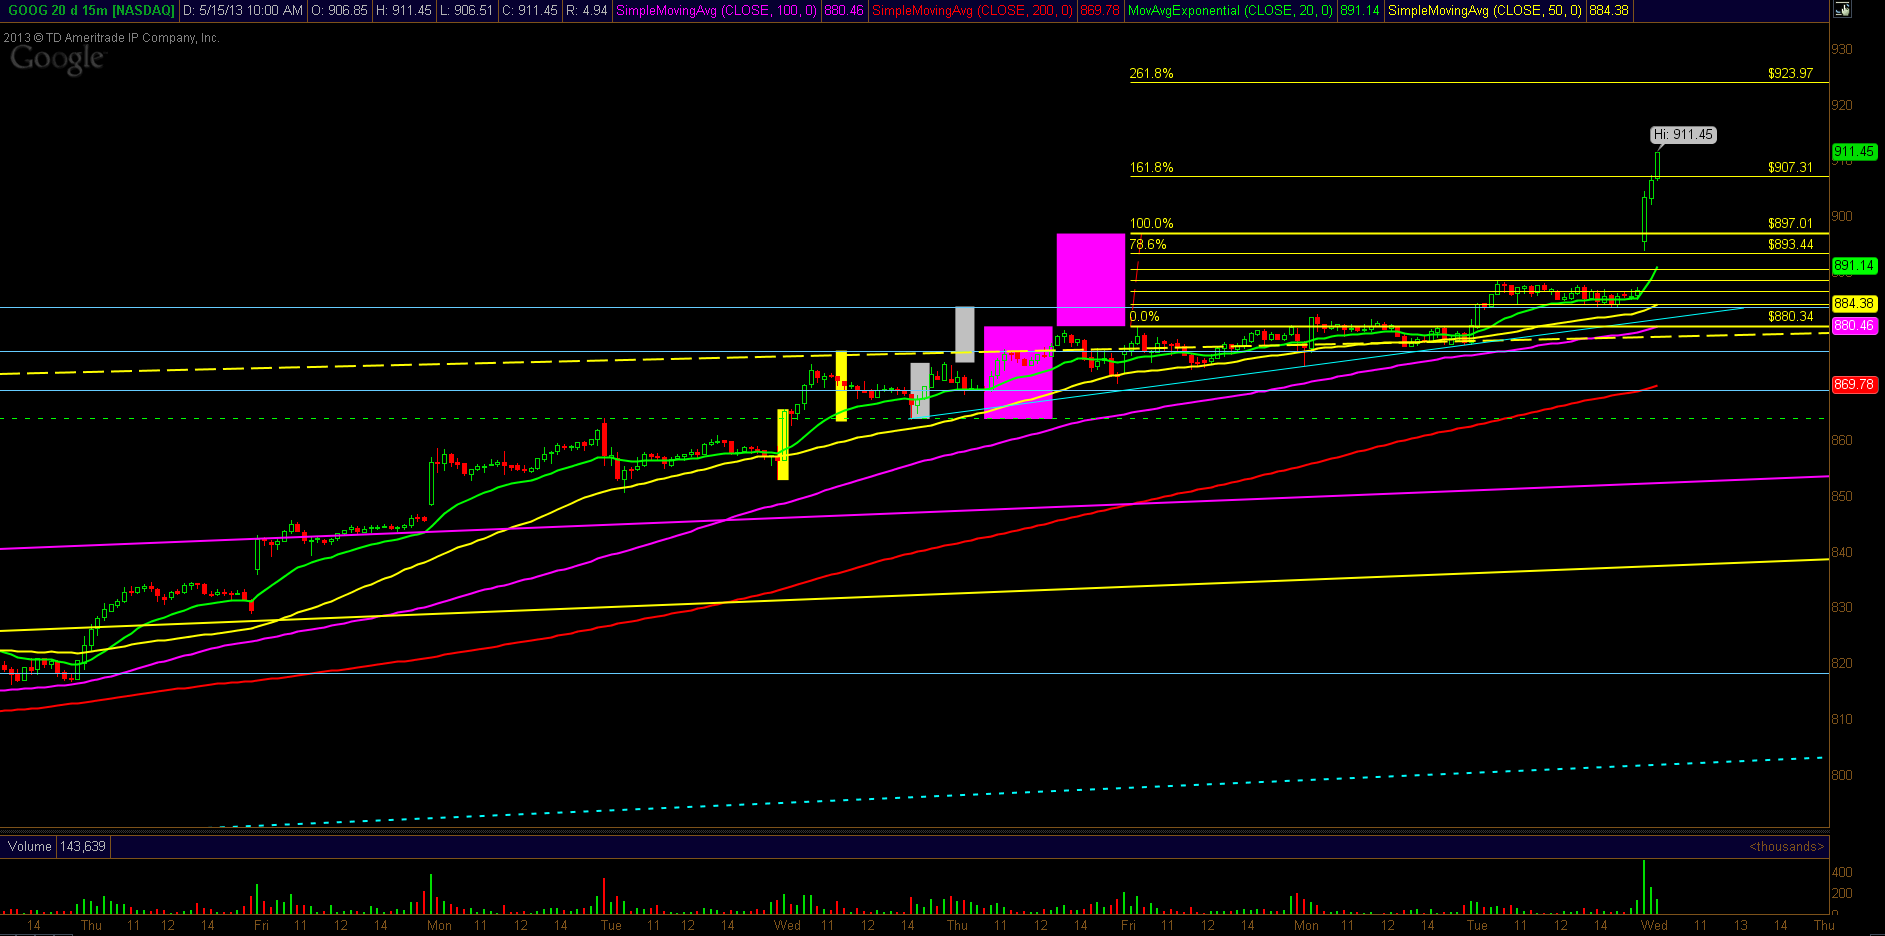Select the $907.31 Fibonacci price label

tap(1790, 168)
